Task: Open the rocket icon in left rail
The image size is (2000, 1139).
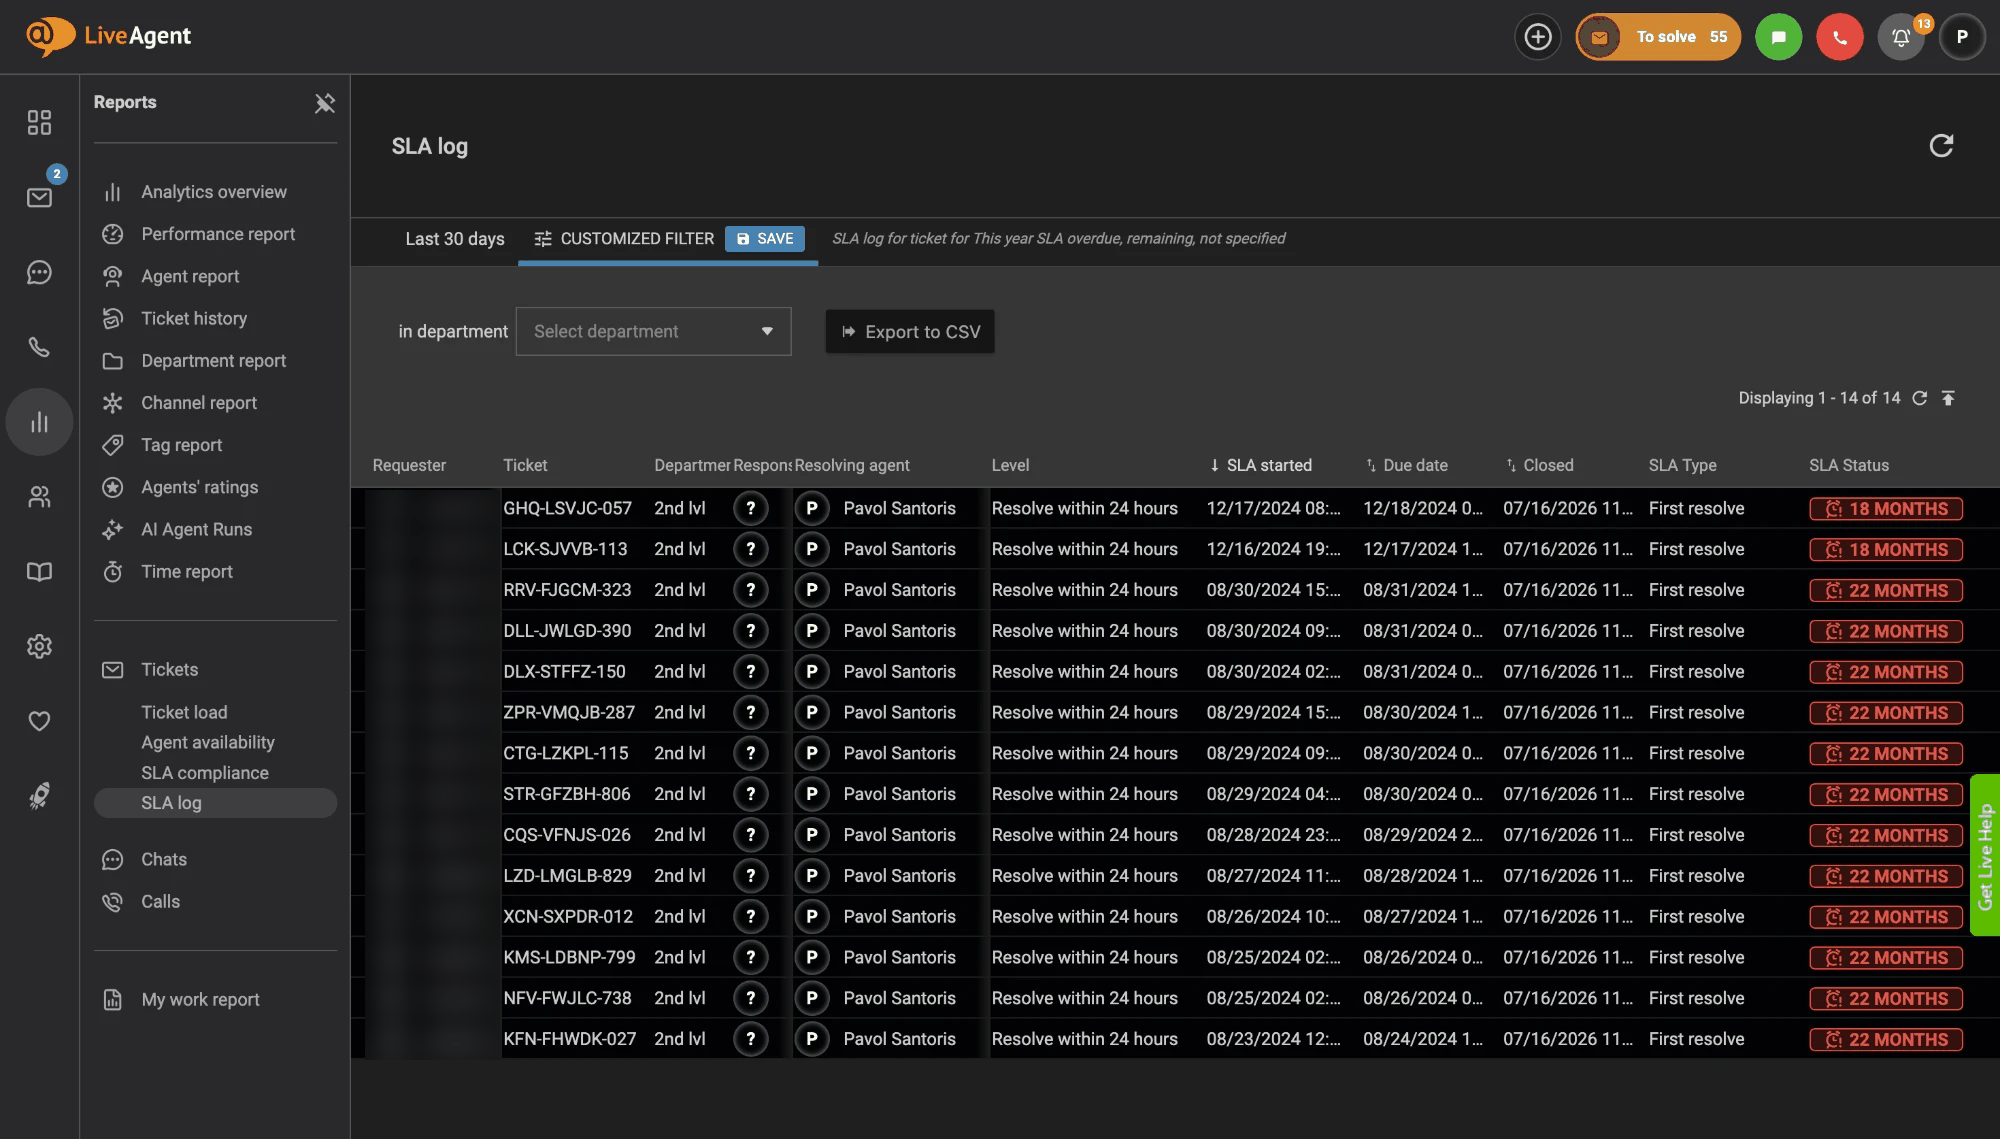Action: click(x=39, y=796)
